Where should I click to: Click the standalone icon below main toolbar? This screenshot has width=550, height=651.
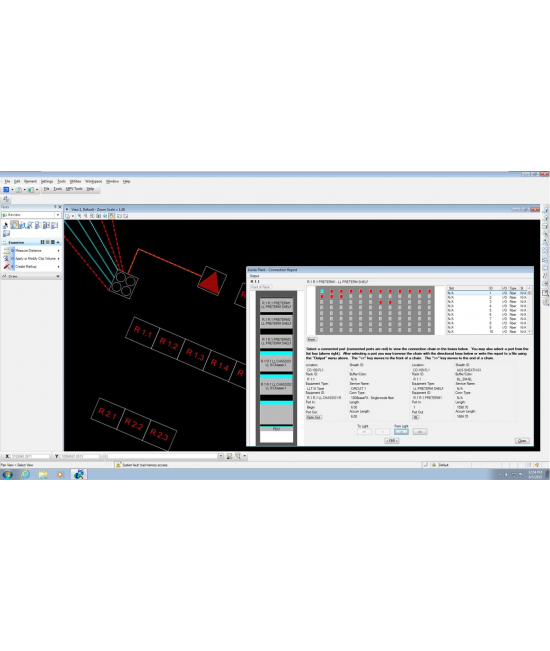click(x=6, y=199)
